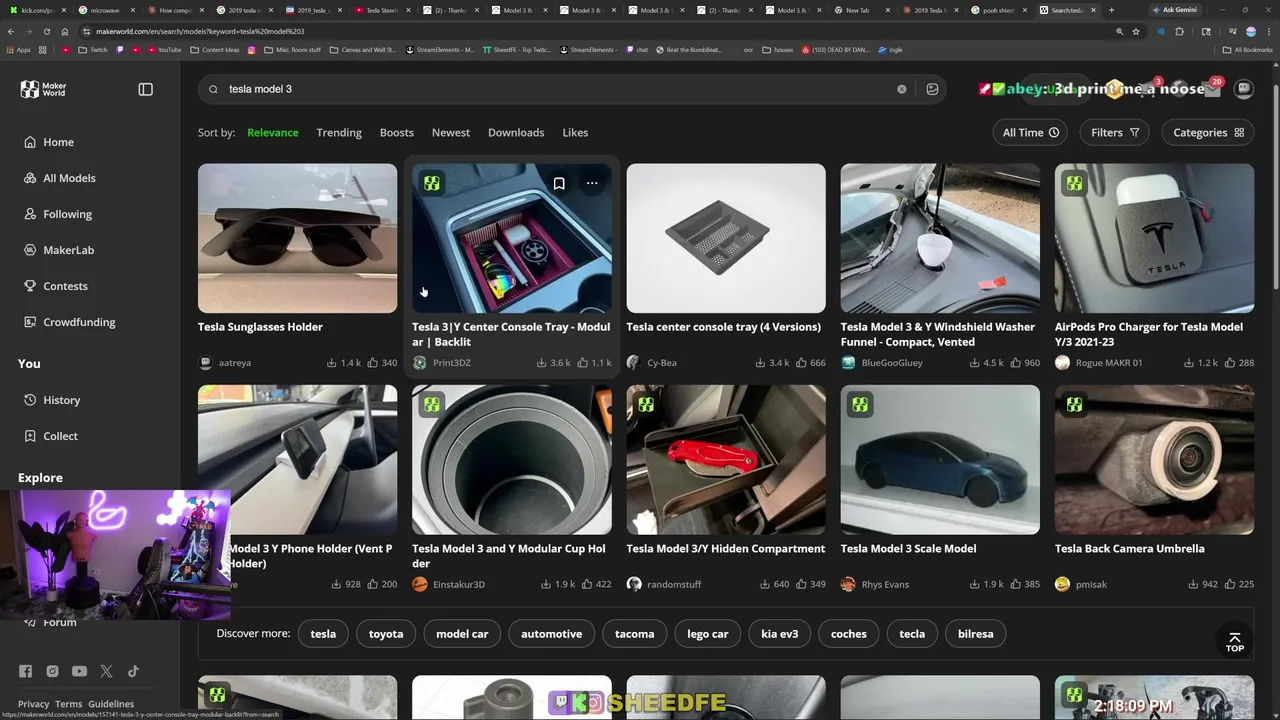The width and height of the screenshot is (1280, 720).
Task: Open Guidelines link in footer
Action: [111, 704]
